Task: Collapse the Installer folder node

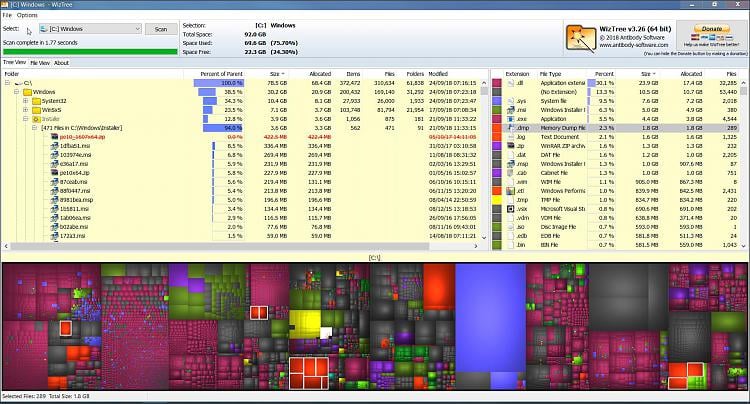Action: 25,119
